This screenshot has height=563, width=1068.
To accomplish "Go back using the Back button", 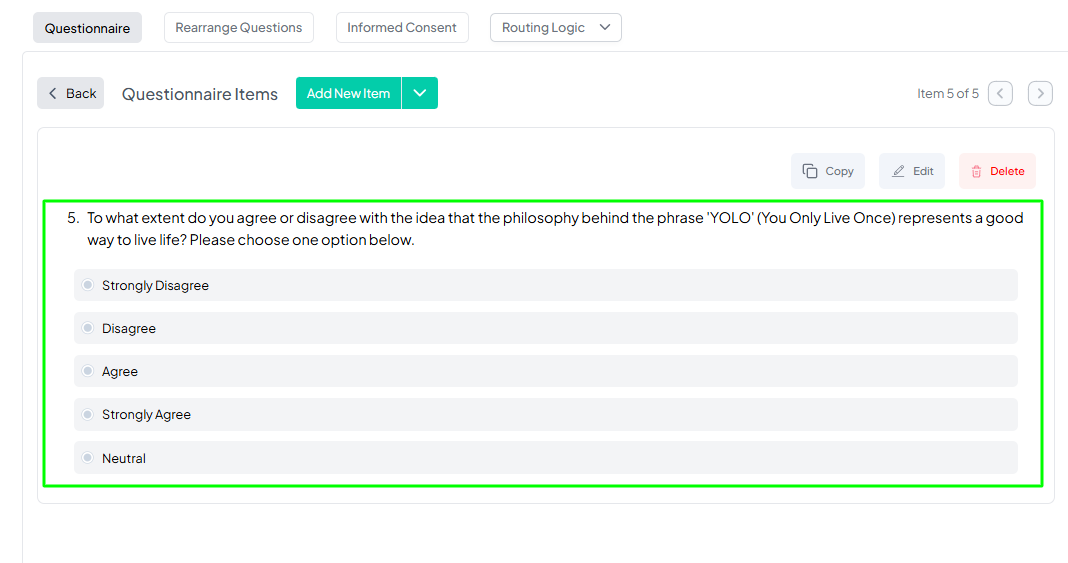I will 70,93.
